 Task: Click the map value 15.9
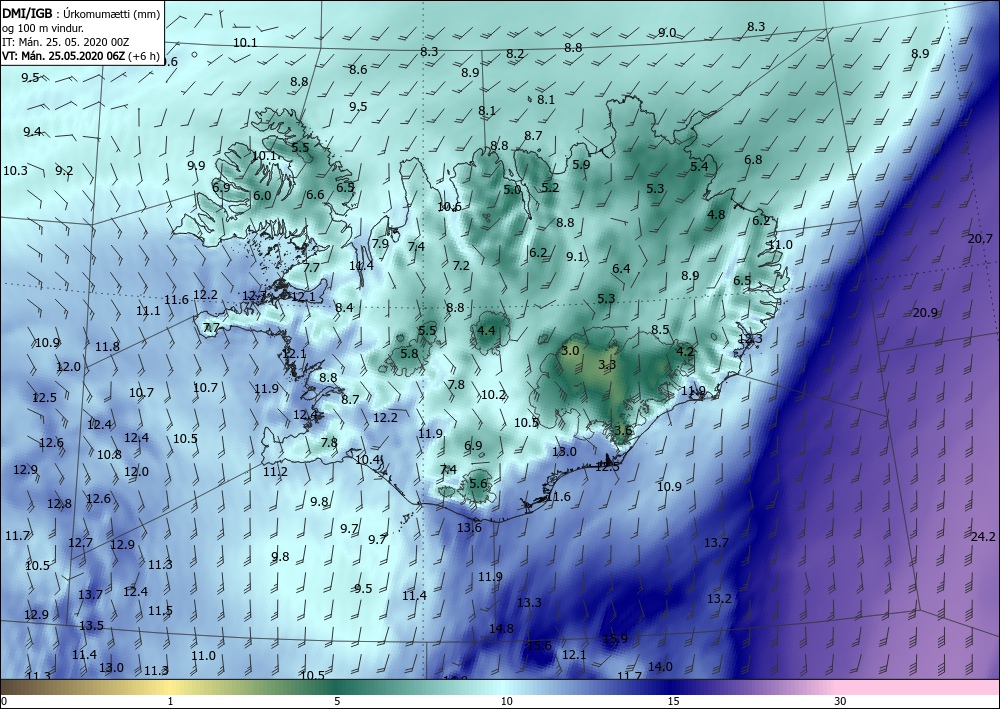point(615,639)
